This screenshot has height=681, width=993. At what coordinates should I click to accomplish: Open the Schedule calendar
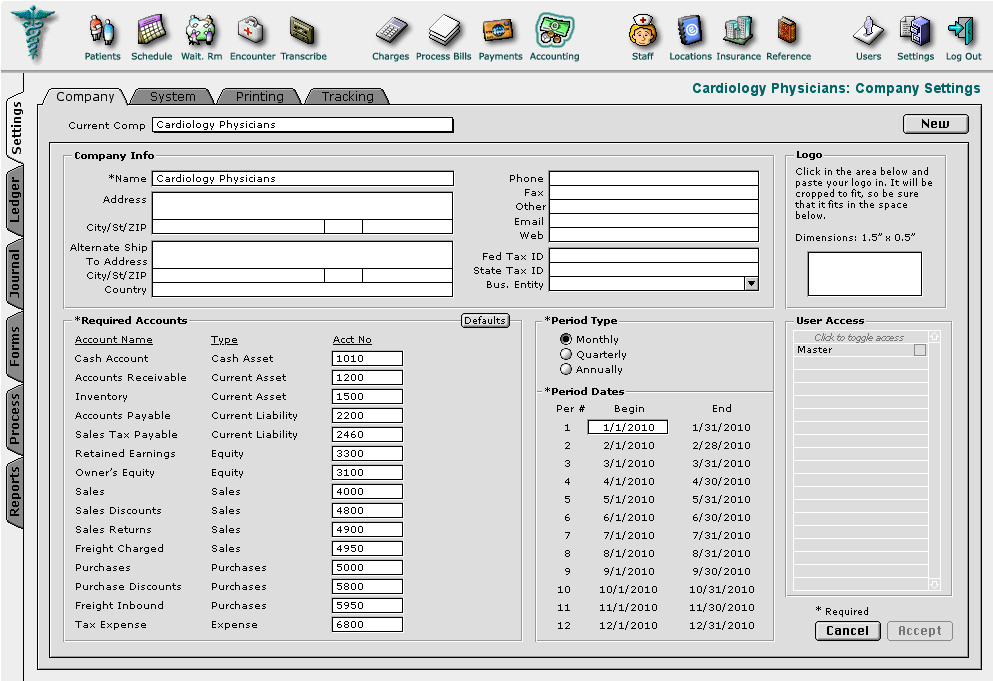151,38
